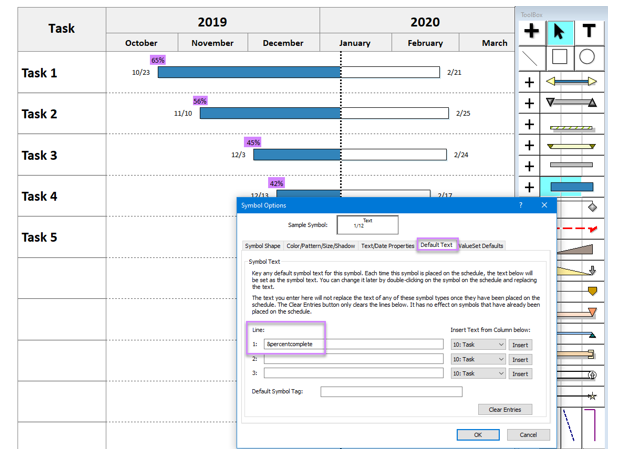Click the Task 1 blue progress bar
Image resolution: width=621 pixels, height=459 pixels.
tap(248, 73)
